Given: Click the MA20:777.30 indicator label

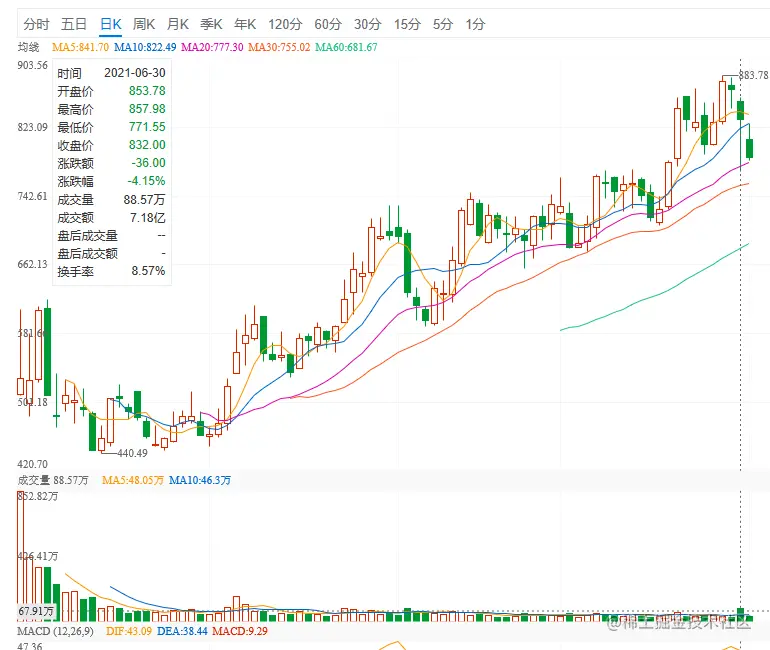Looking at the screenshot, I should (212, 47).
